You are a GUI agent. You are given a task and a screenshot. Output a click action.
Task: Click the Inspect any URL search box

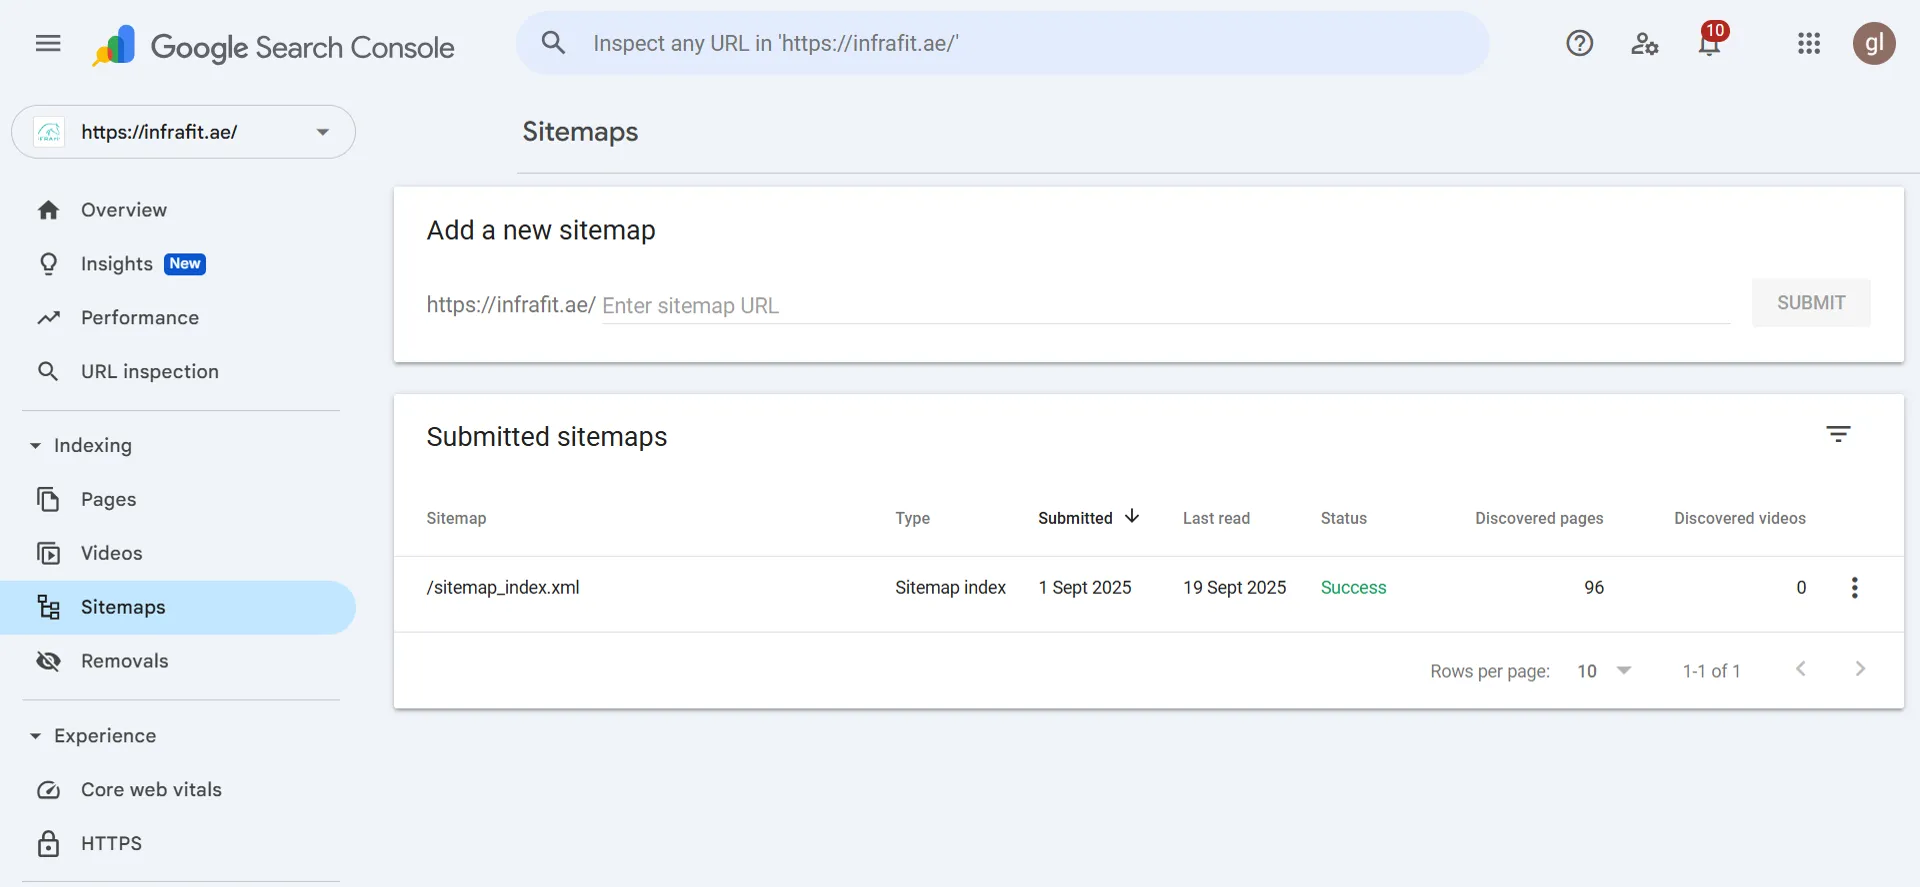pos(1000,44)
